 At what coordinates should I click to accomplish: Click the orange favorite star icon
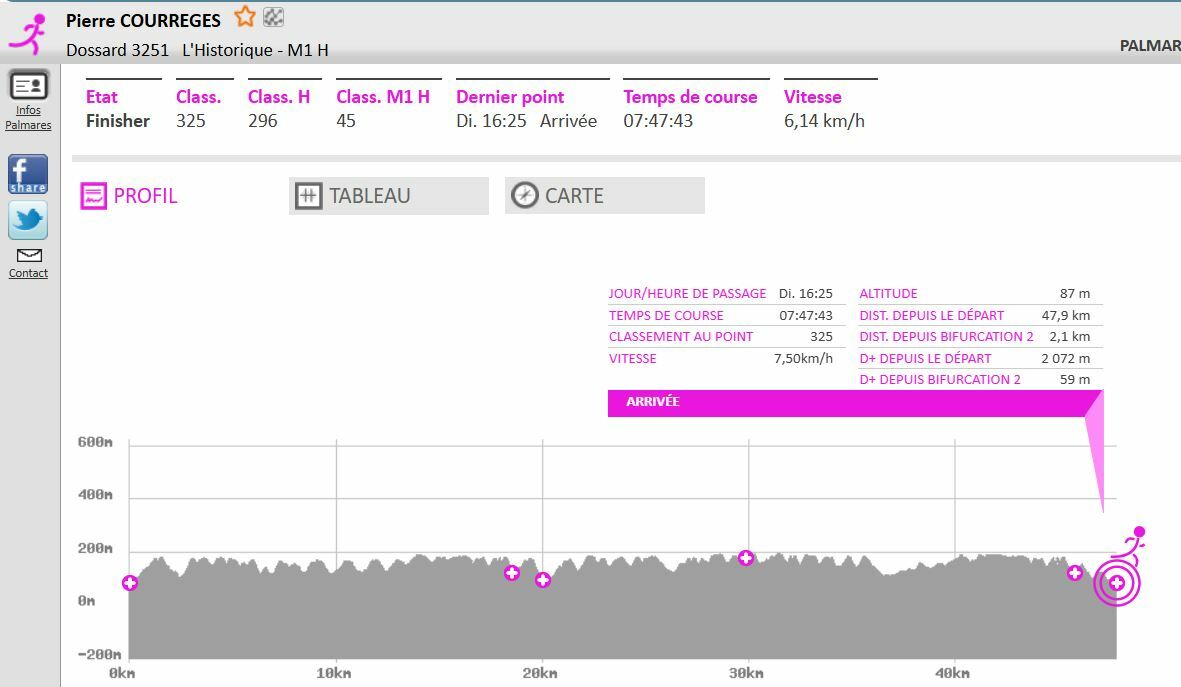[245, 17]
